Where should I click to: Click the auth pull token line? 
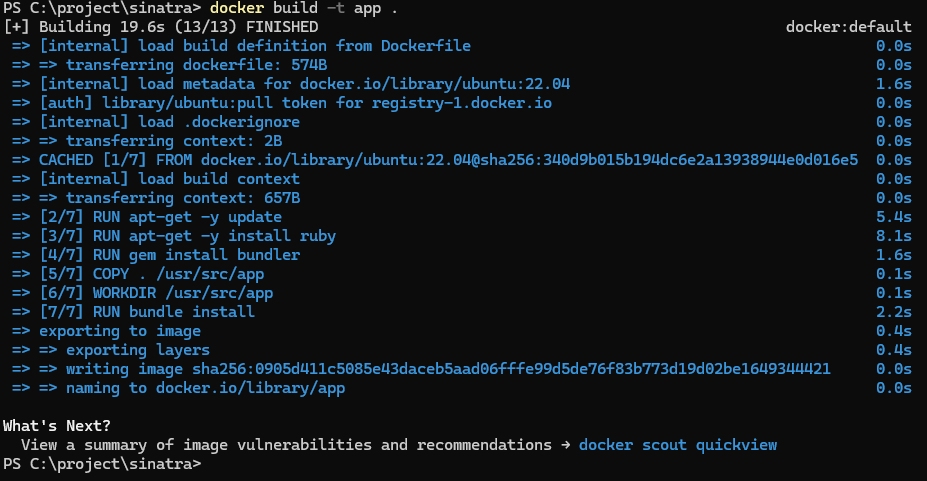coord(295,103)
